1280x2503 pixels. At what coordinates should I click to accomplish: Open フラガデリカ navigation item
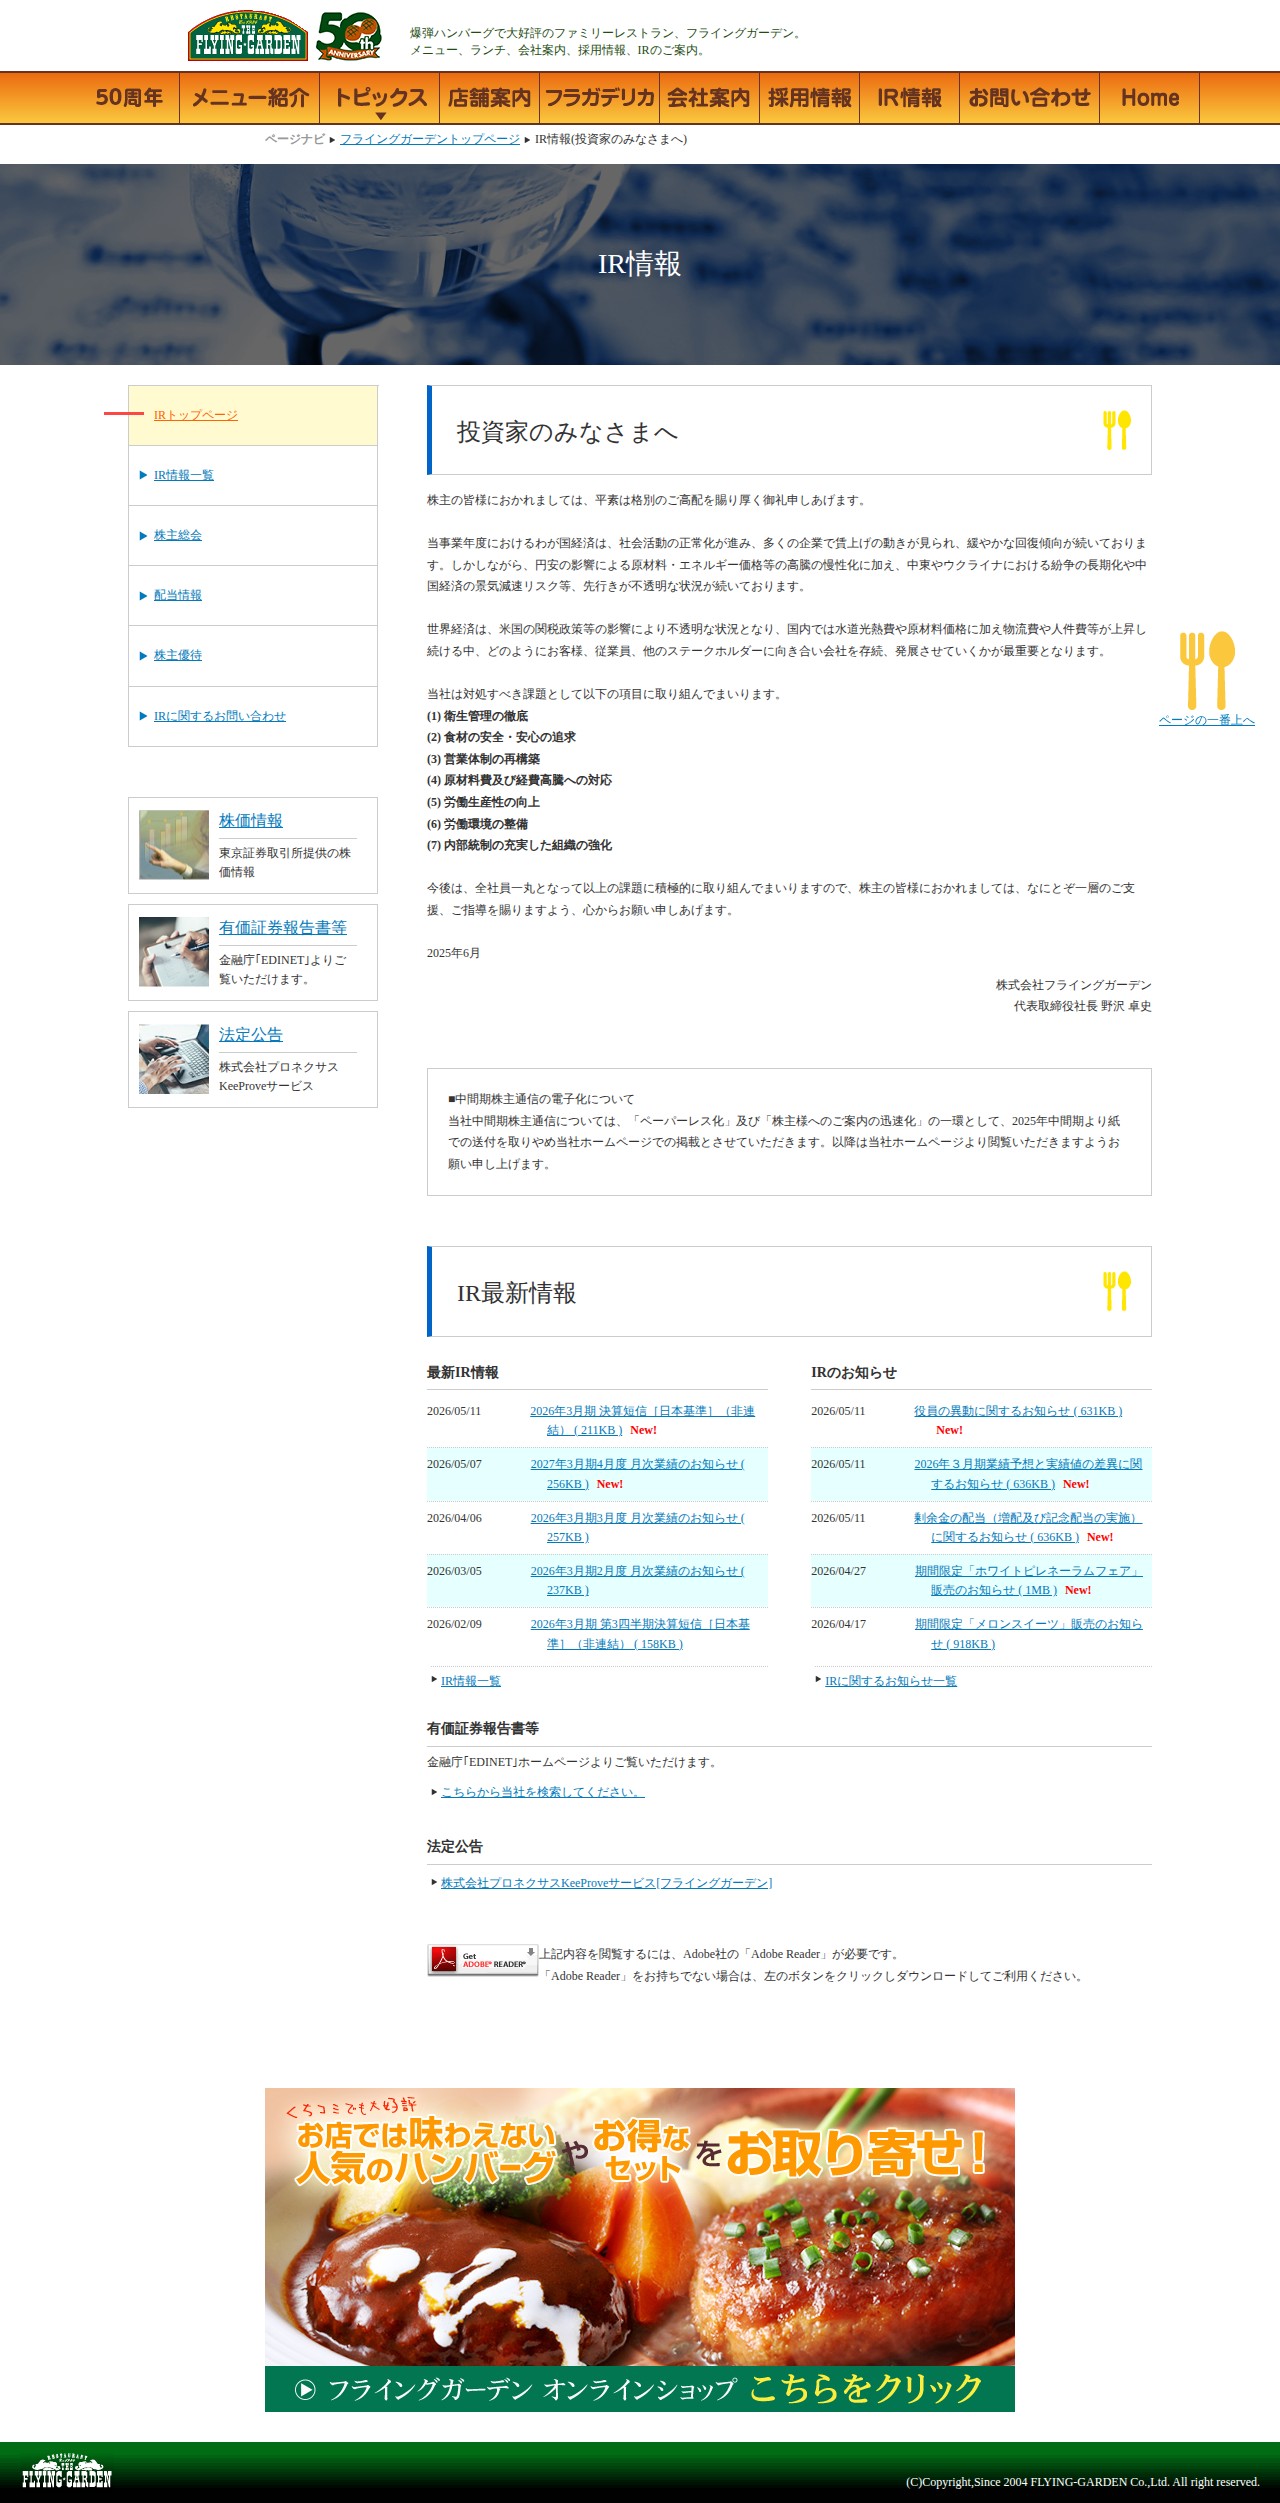coord(600,98)
